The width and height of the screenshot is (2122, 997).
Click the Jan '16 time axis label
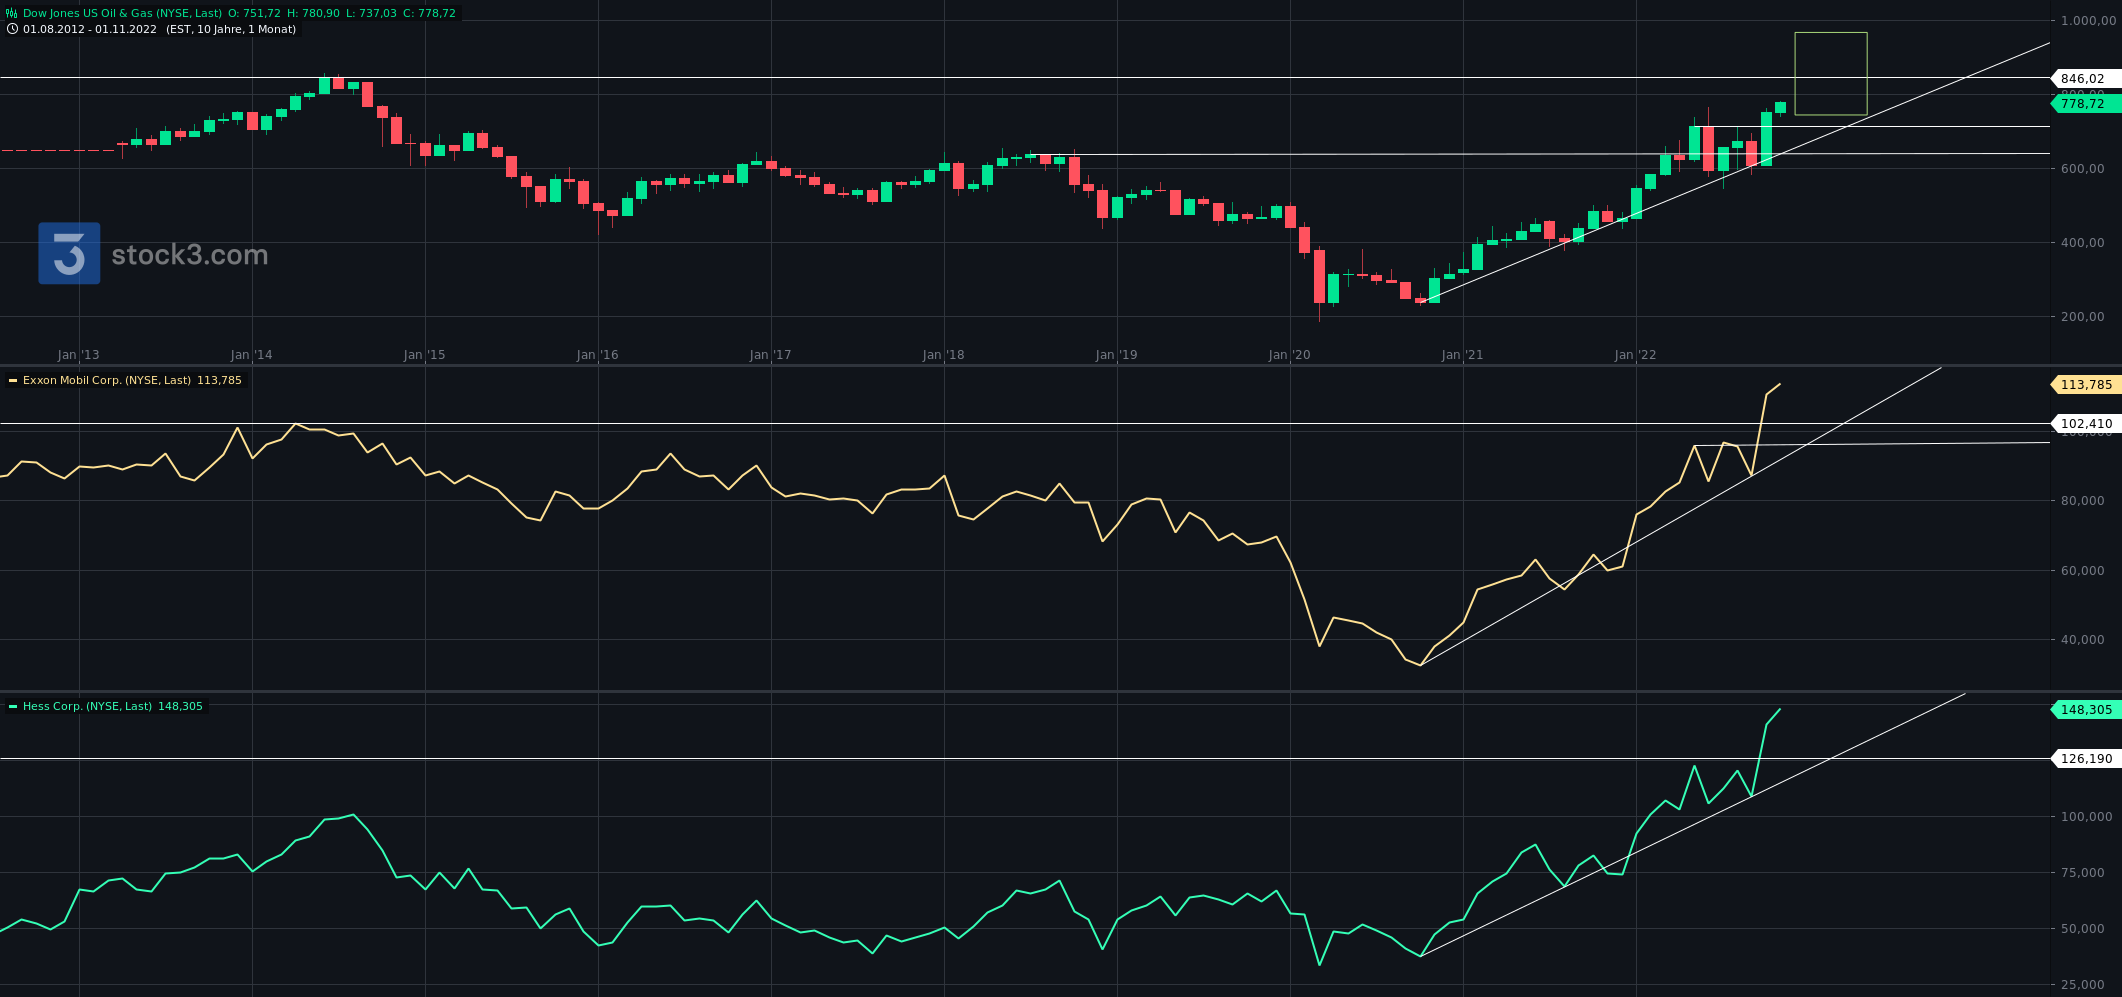pos(598,355)
